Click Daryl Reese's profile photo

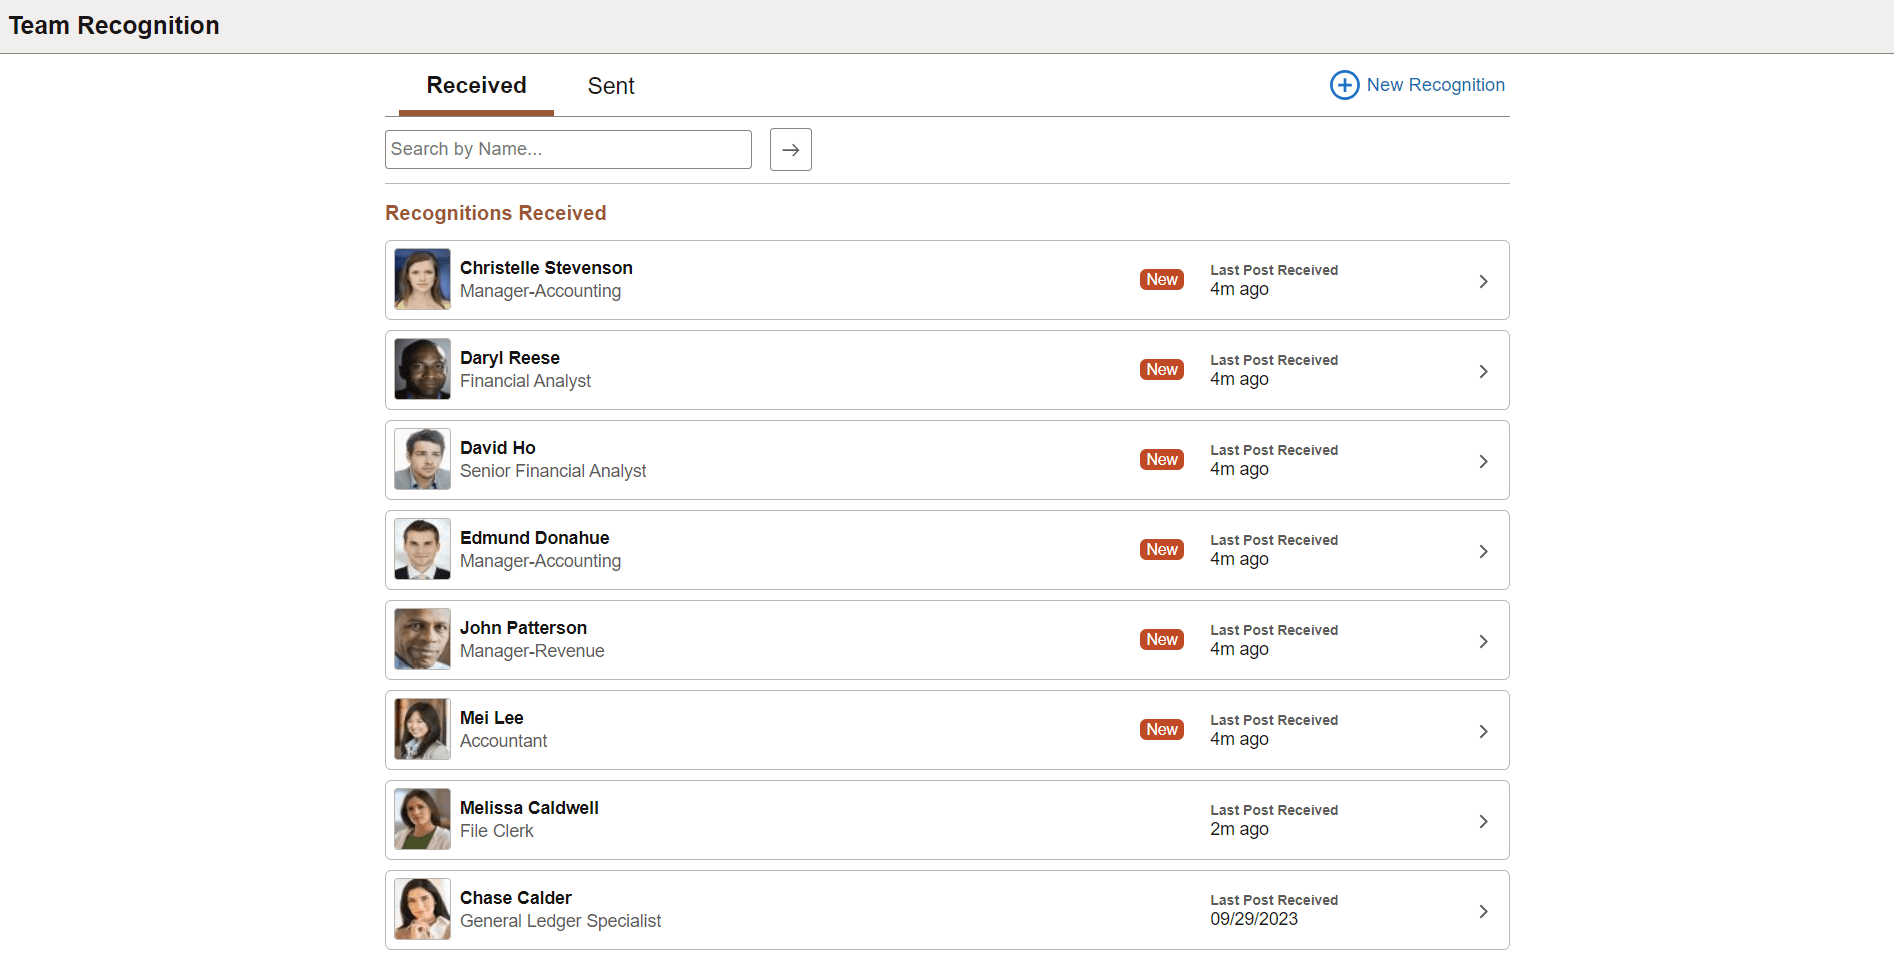[x=421, y=369]
